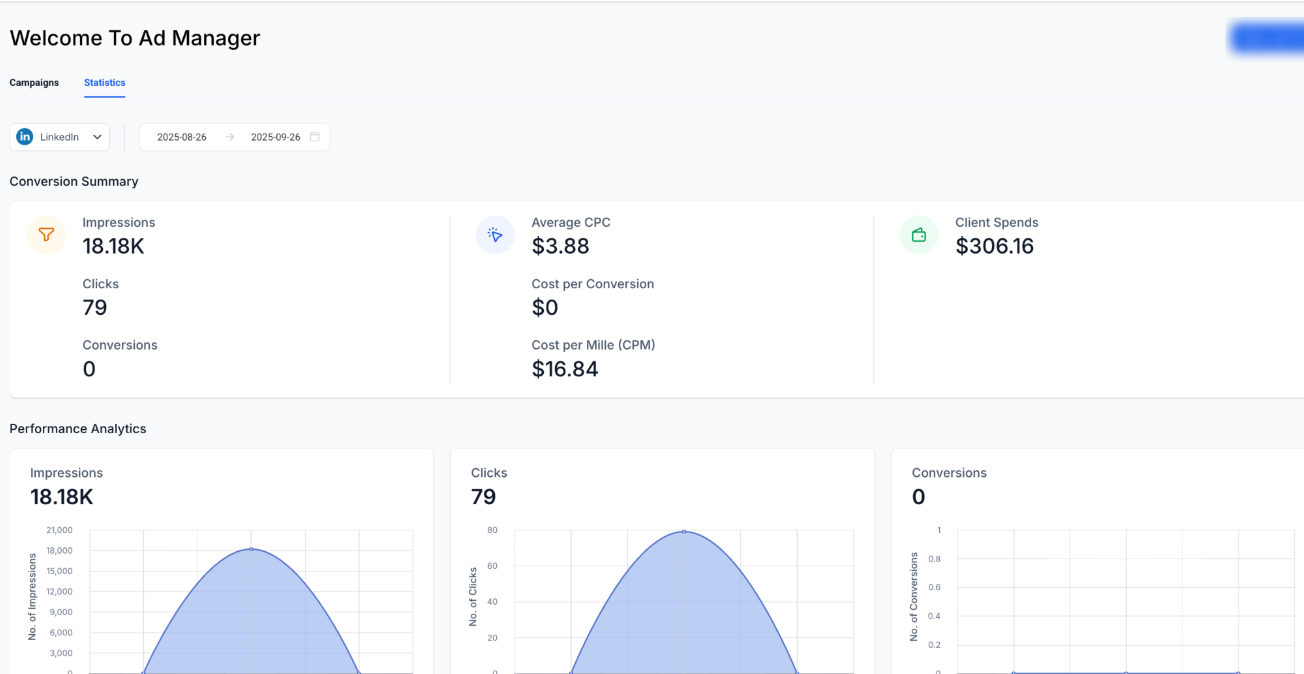The width and height of the screenshot is (1304, 674).
Task: Click the orange funnel icon beside Impressions
Action: tap(46, 235)
